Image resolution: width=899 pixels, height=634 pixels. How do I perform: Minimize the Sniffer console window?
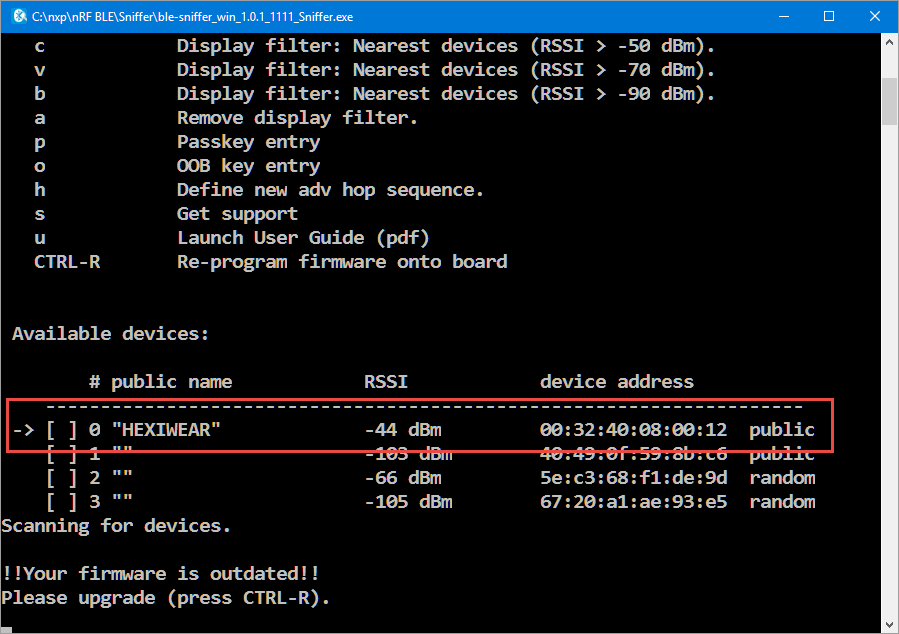click(783, 17)
